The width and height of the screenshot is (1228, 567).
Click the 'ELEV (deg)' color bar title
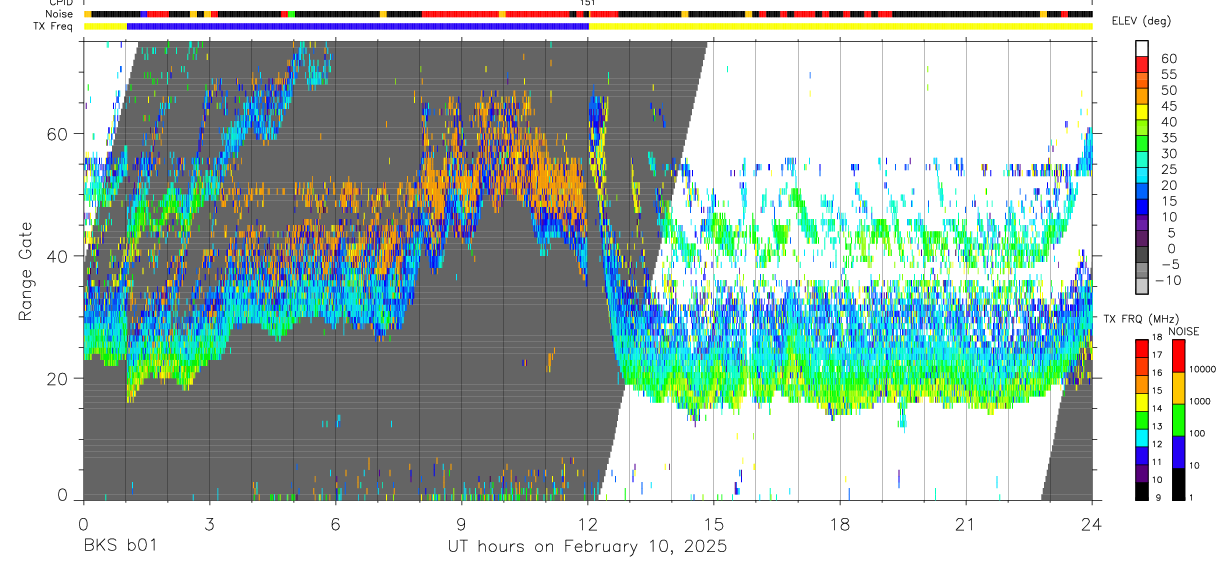pyautogui.click(x=1141, y=22)
